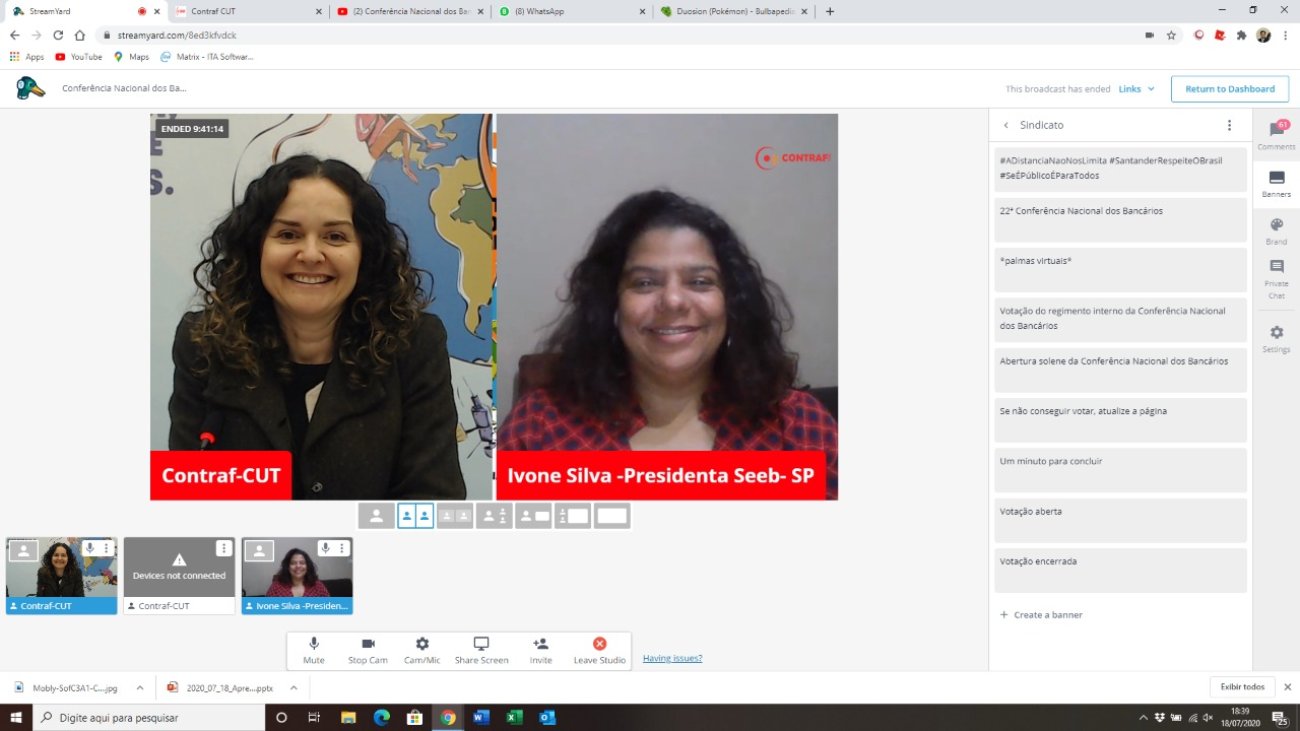Screen dimensions: 1300x731
Task: Click the Share Screen monitor icon
Action: pyautogui.click(x=481, y=644)
